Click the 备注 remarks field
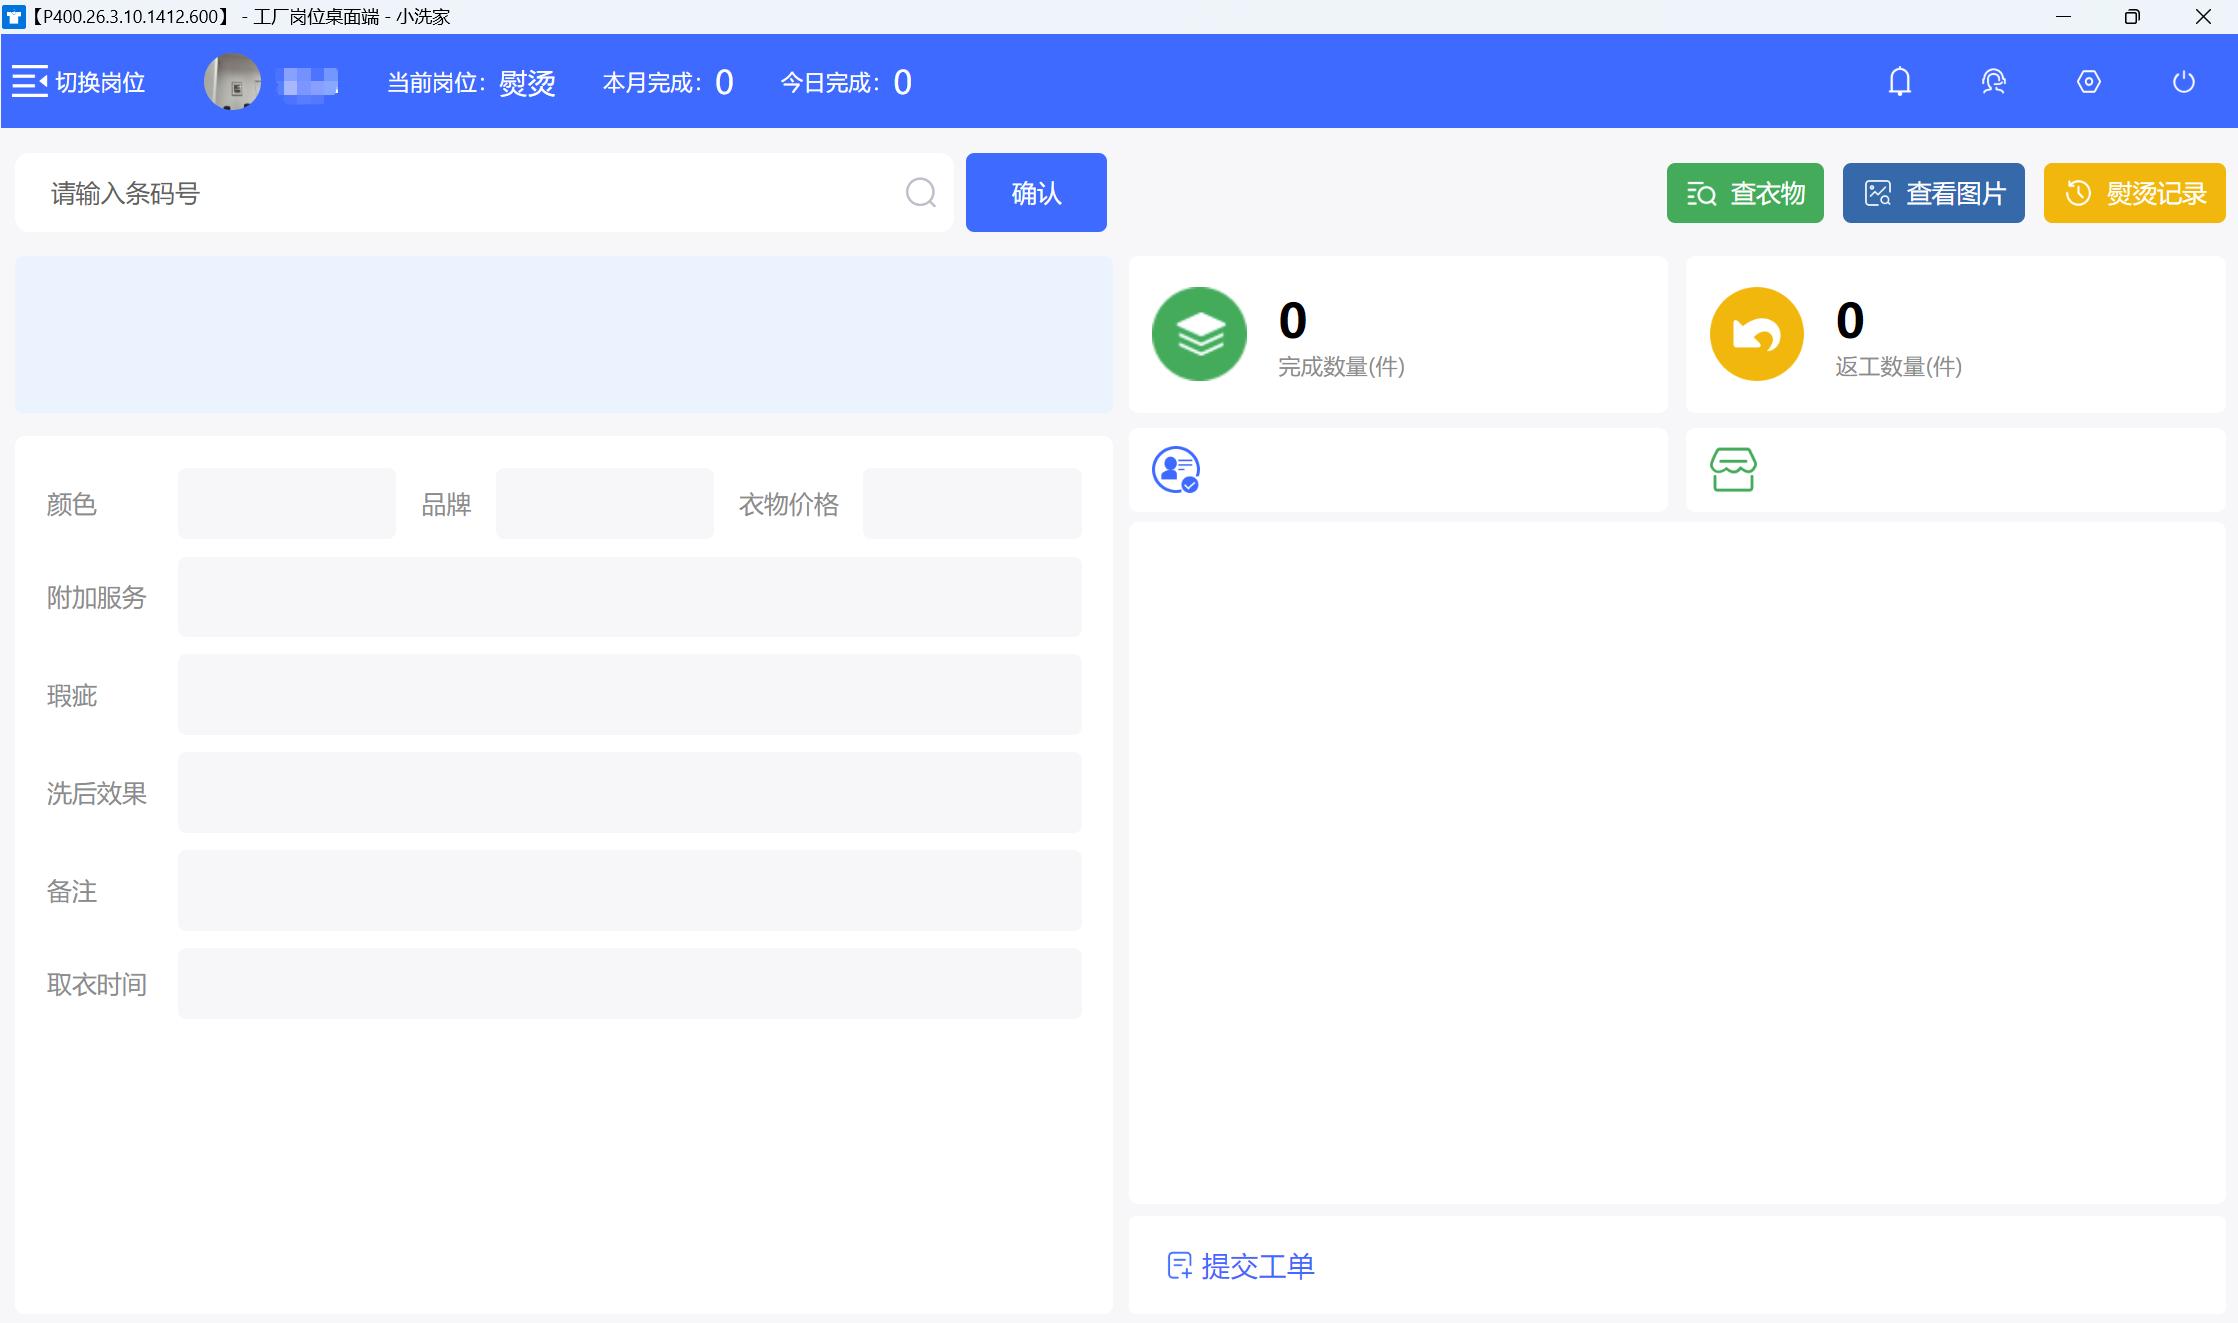Screen dimensions: 2238x1323 [629, 890]
